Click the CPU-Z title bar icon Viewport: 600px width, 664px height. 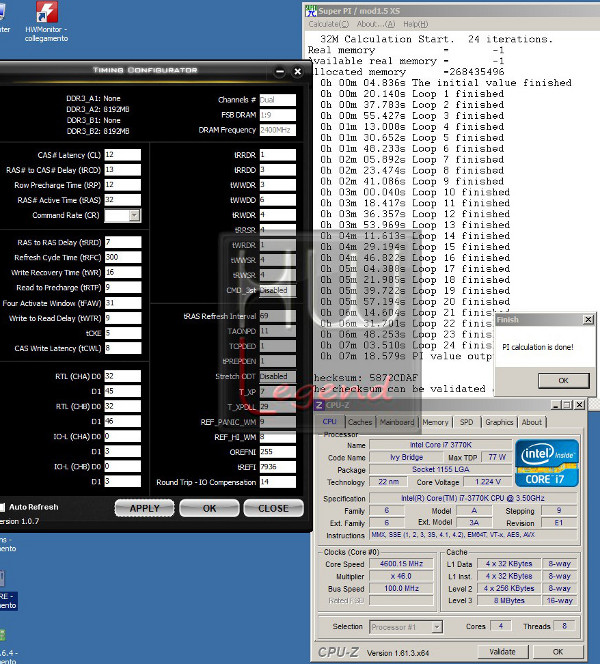click(319, 405)
